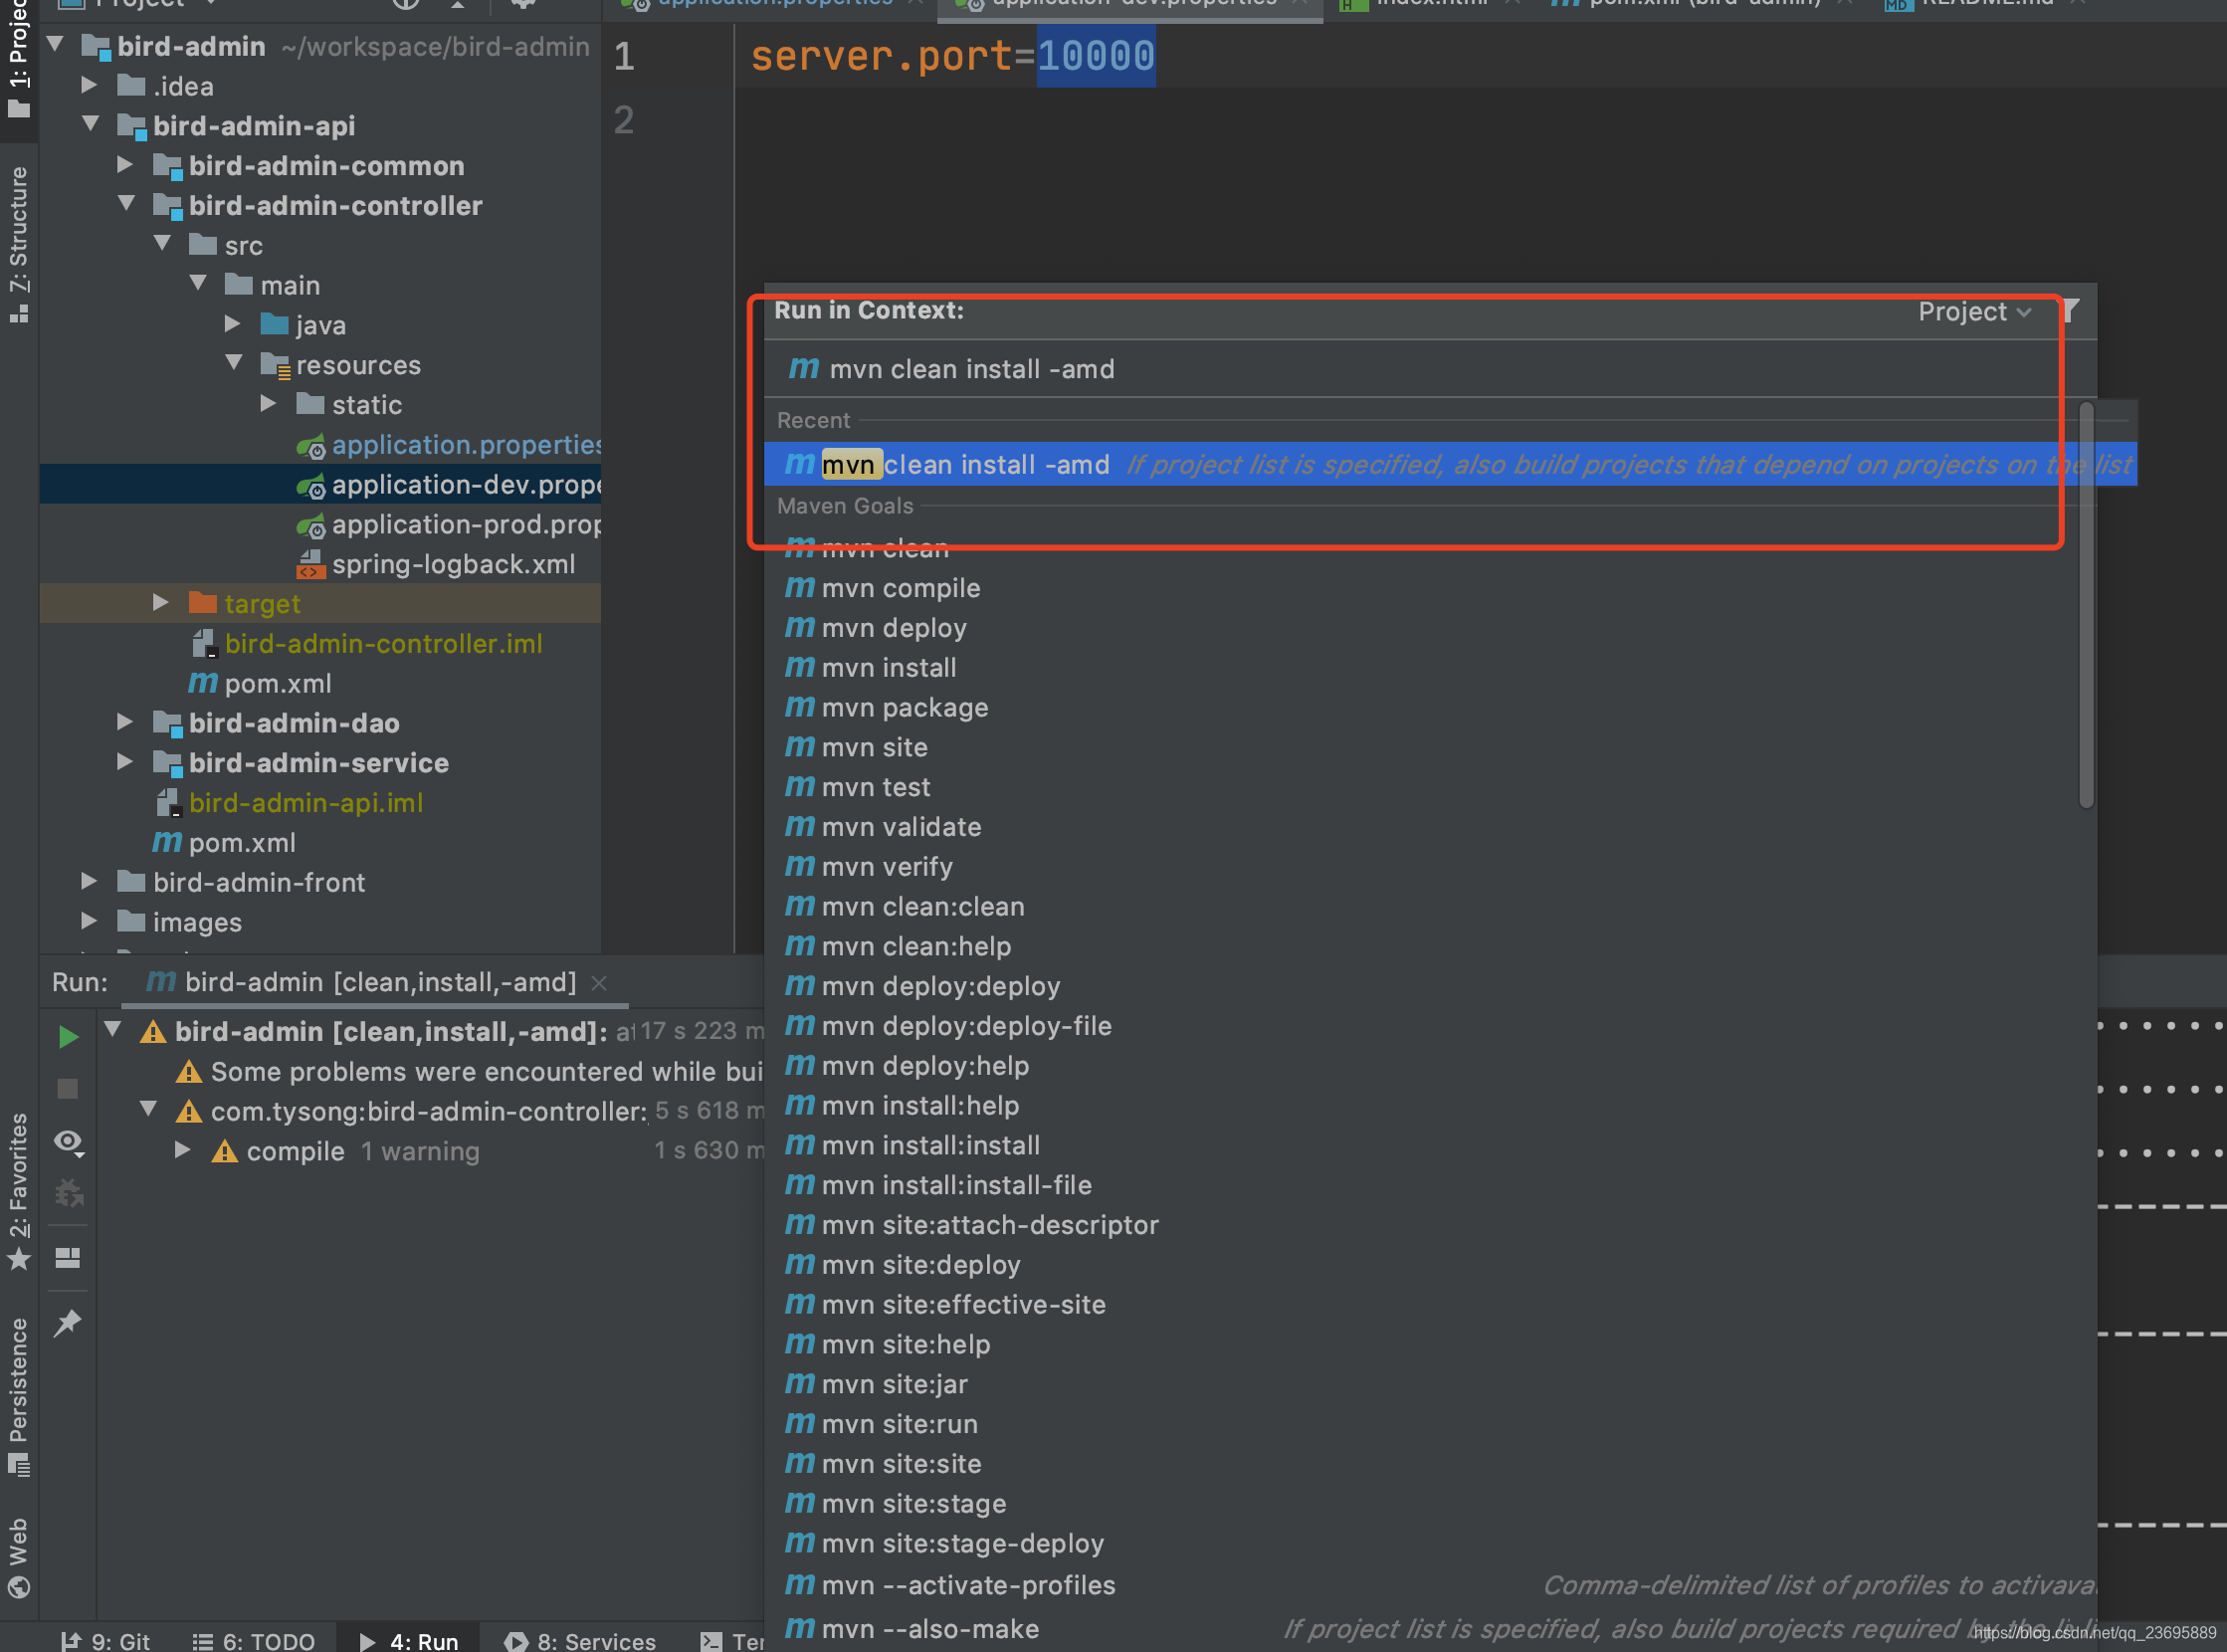Screen dimensions: 2227x1652
Task: Expand the .idea folder
Action: click(89, 85)
